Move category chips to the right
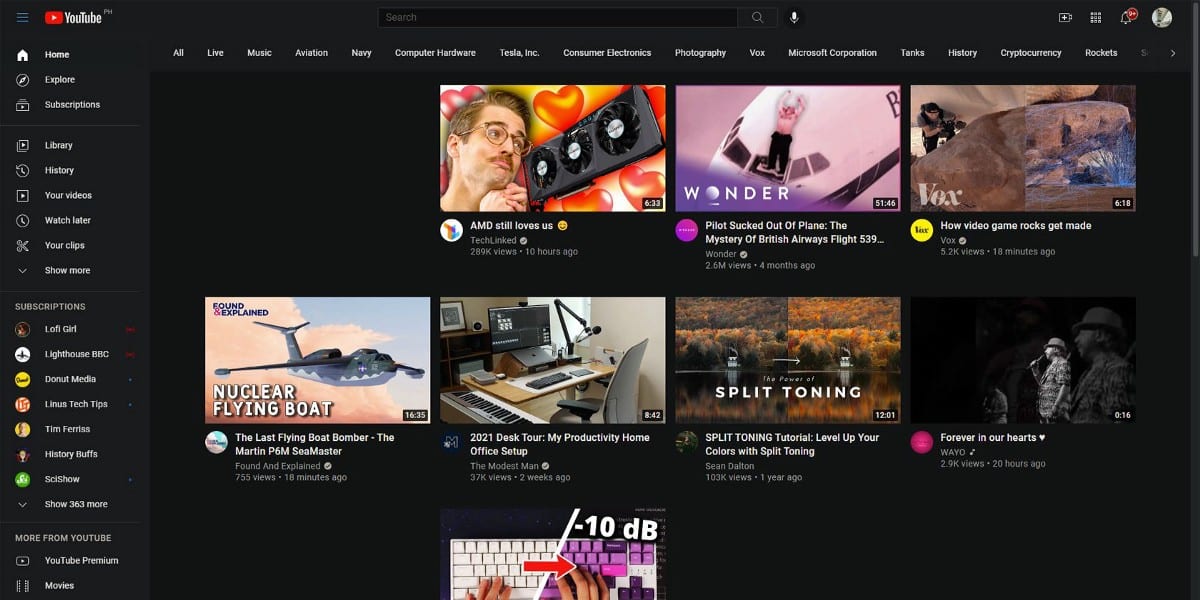 (x=1173, y=53)
